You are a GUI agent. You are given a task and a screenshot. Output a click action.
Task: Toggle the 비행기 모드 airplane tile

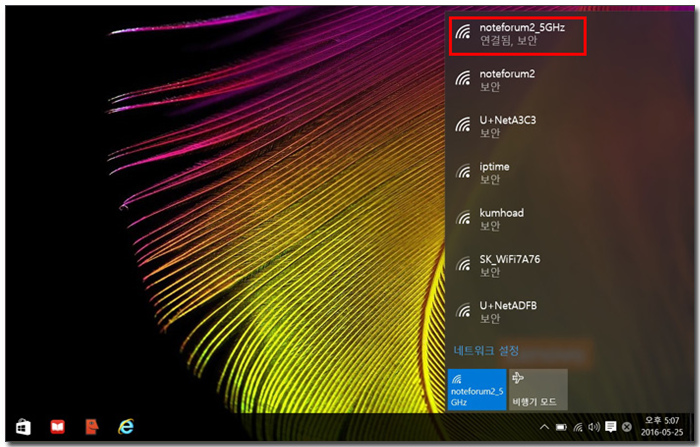(538, 389)
